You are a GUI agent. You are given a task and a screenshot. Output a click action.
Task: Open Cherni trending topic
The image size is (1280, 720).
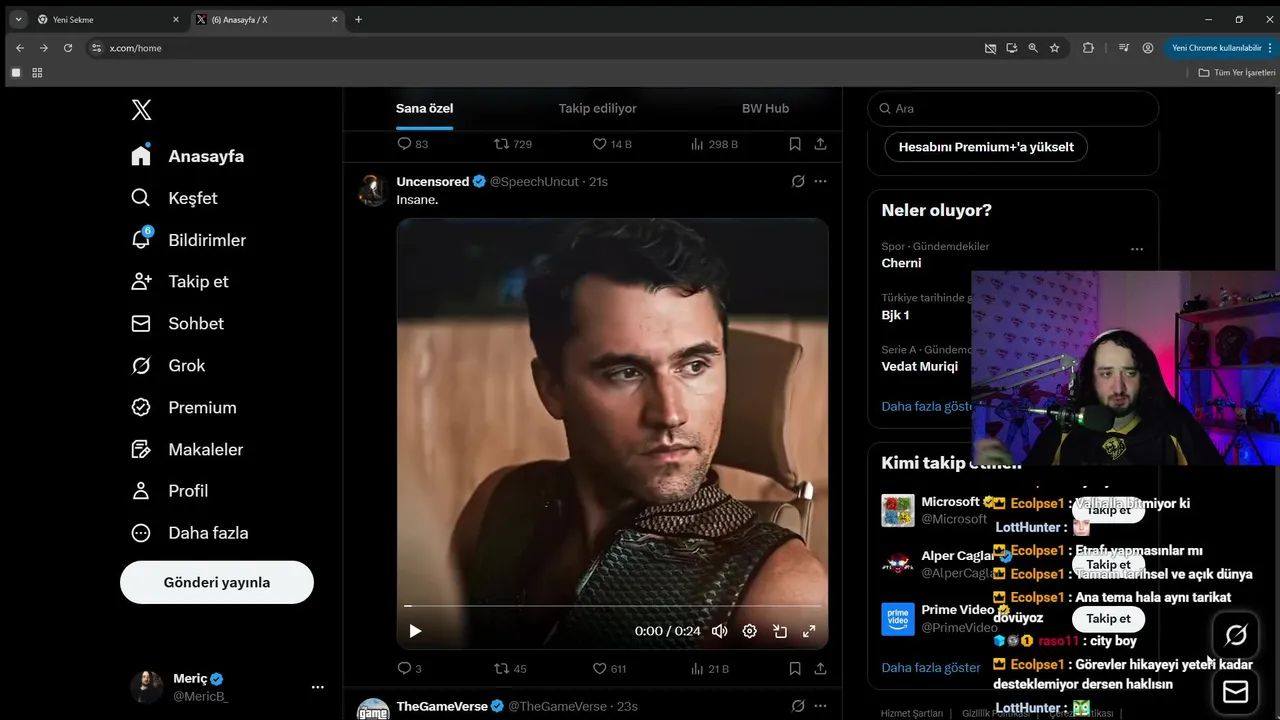[x=901, y=263]
